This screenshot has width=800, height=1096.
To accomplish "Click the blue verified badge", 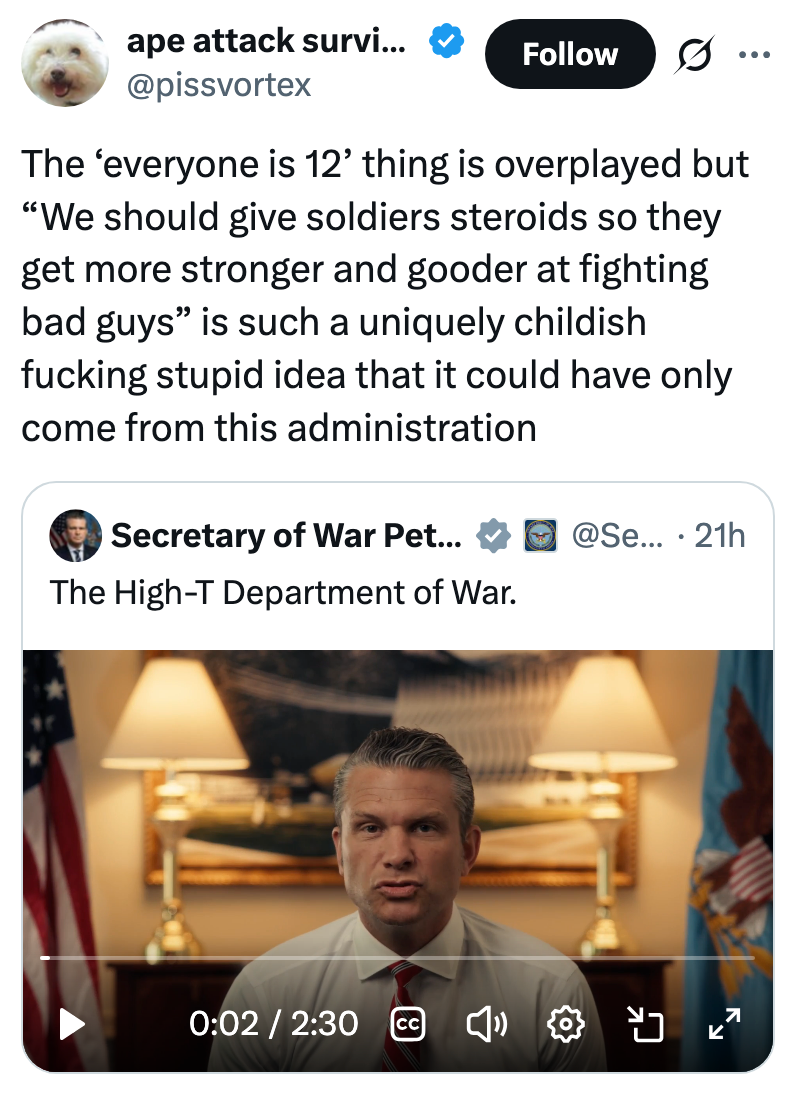I will tap(446, 40).
